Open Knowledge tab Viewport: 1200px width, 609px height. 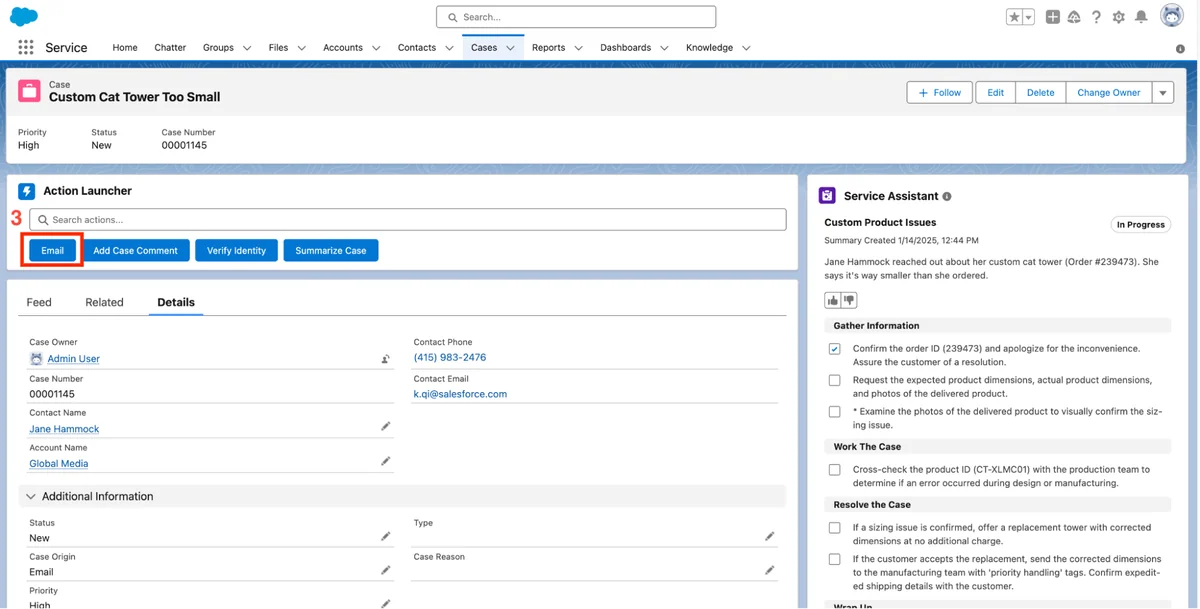coord(709,47)
